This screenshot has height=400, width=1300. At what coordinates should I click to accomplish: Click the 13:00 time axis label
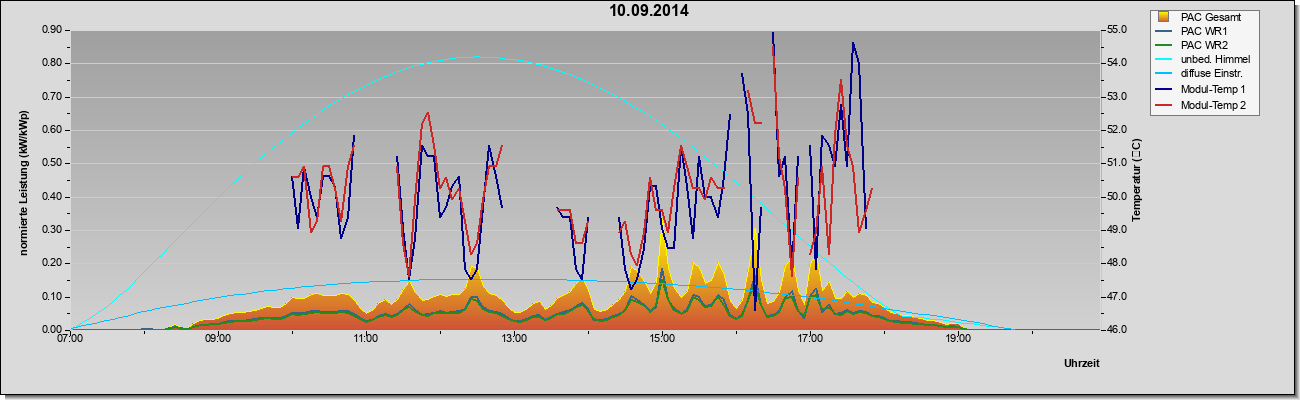point(514,338)
